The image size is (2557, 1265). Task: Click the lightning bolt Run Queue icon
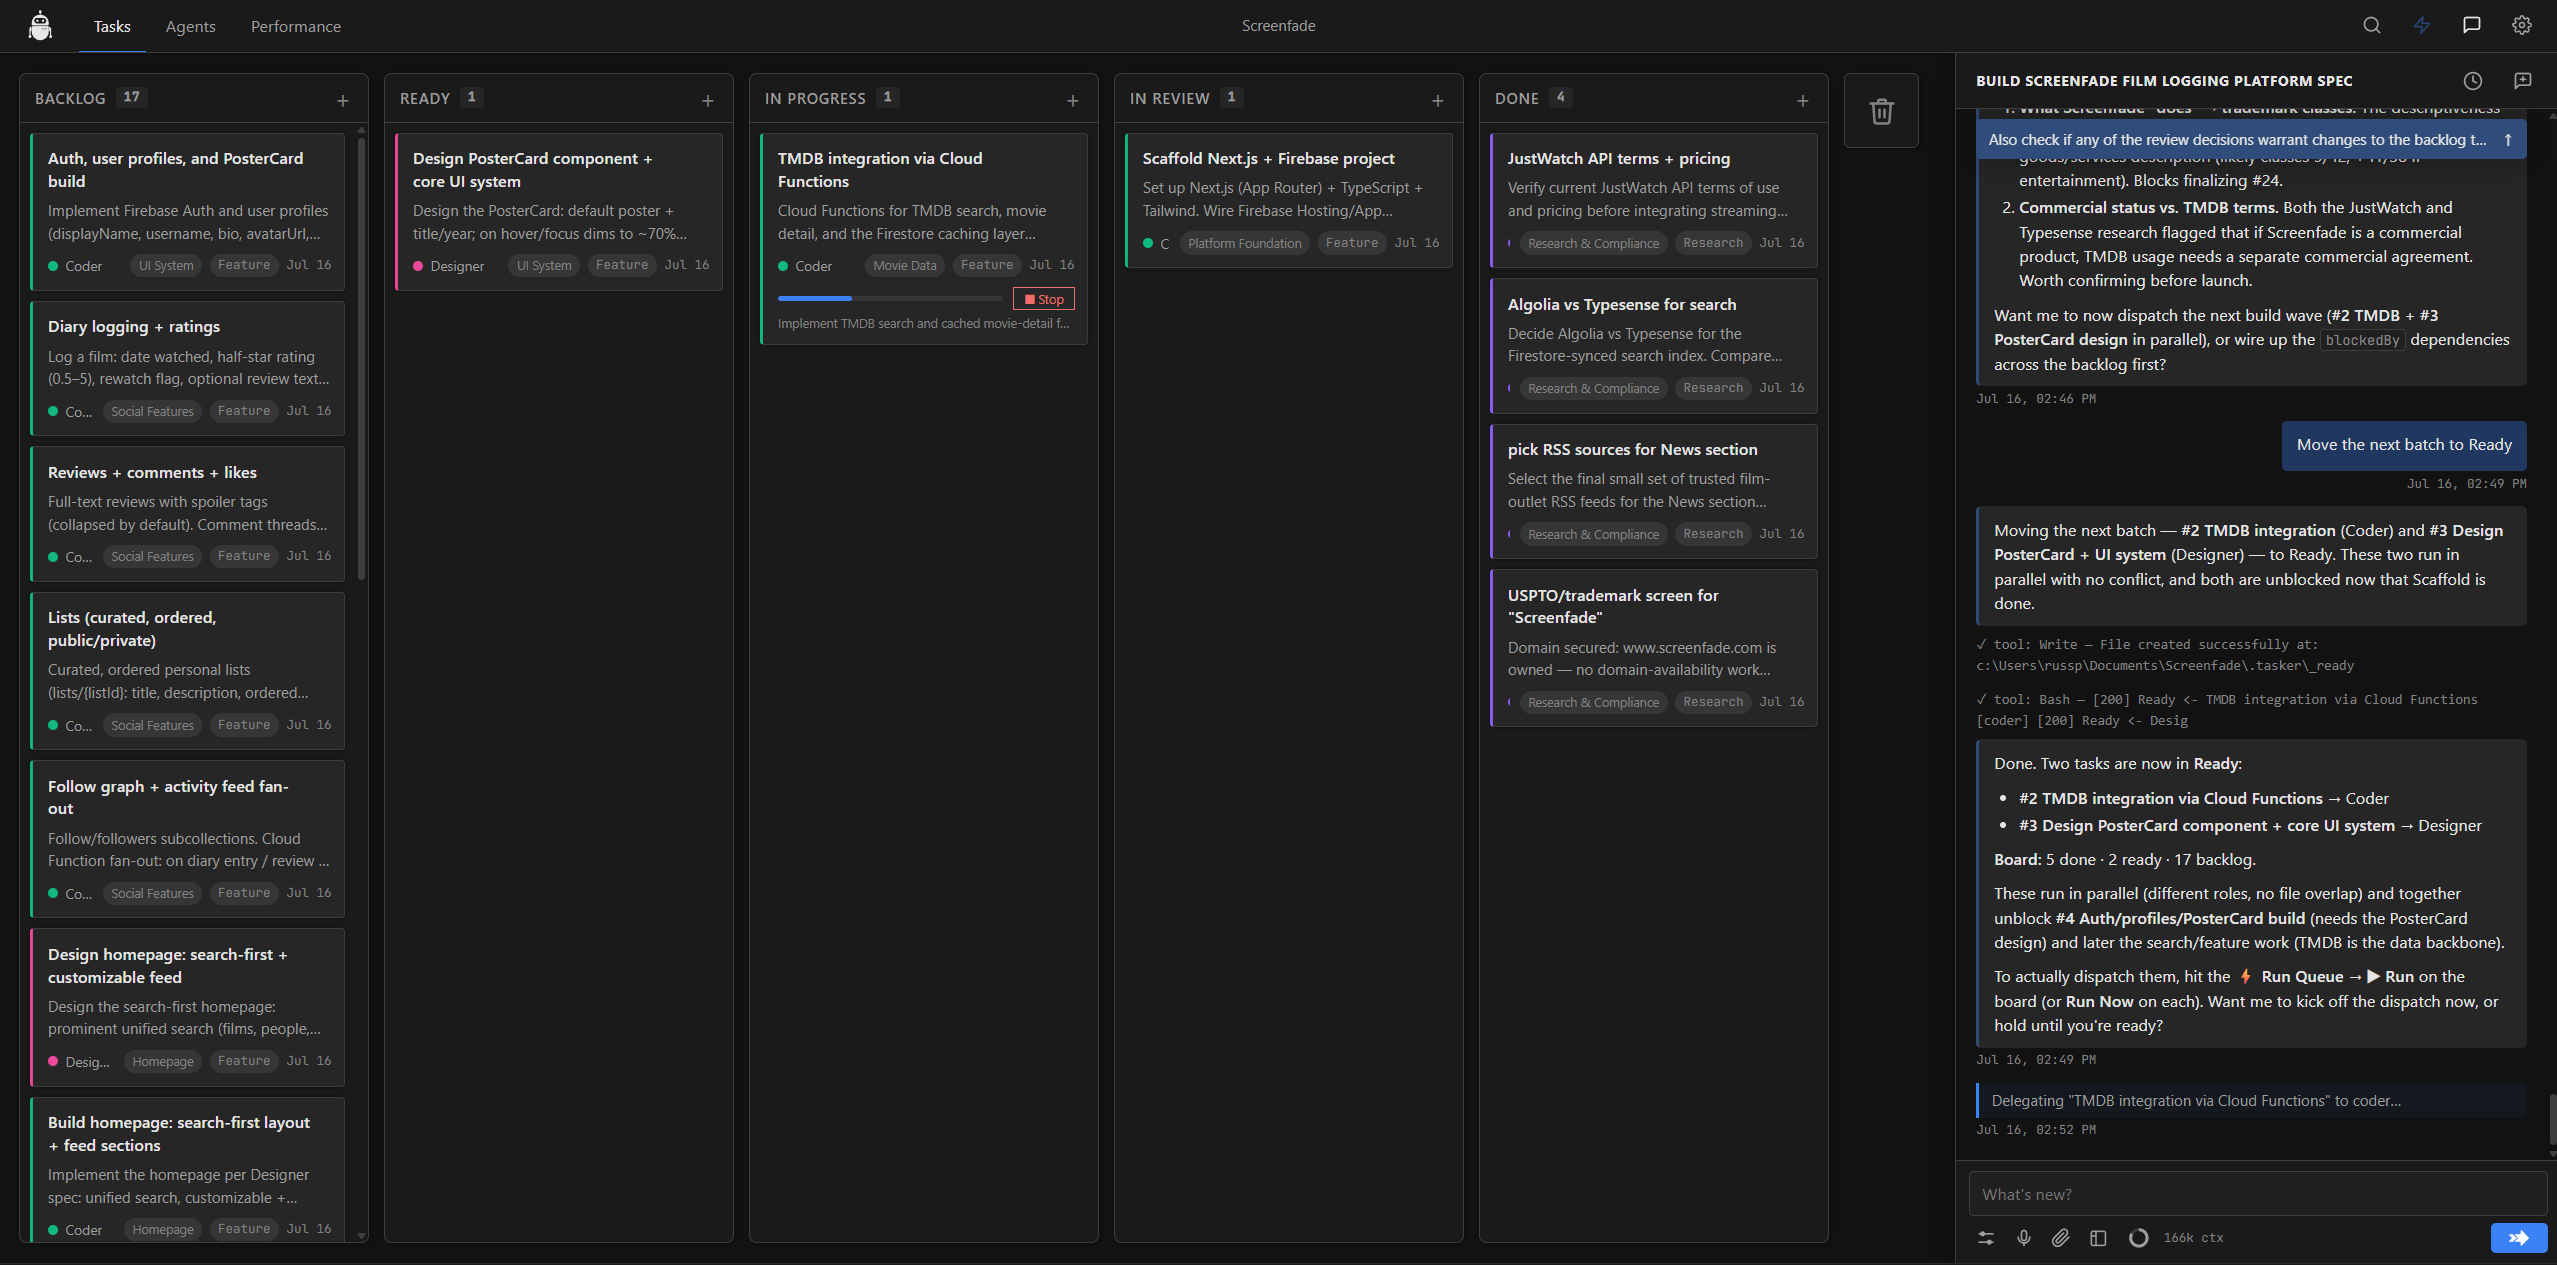pos(2421,26)
